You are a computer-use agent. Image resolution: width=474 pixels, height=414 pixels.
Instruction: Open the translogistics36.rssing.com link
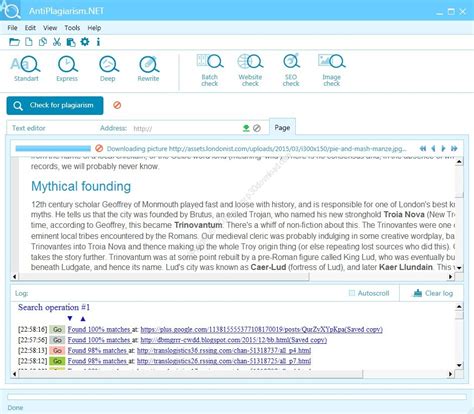pyautogui.click(x=224, y=351)
